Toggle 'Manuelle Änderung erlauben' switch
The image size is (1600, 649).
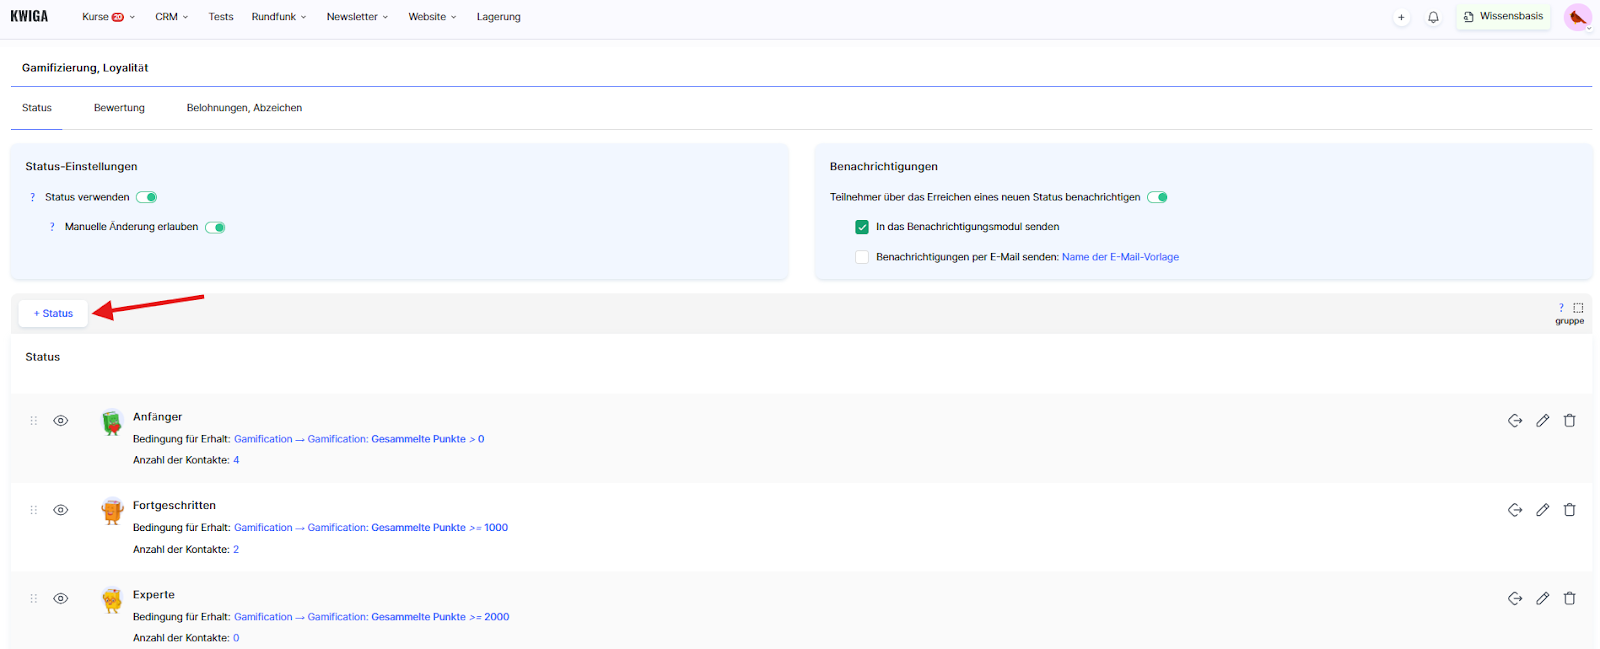pos(215,227)
